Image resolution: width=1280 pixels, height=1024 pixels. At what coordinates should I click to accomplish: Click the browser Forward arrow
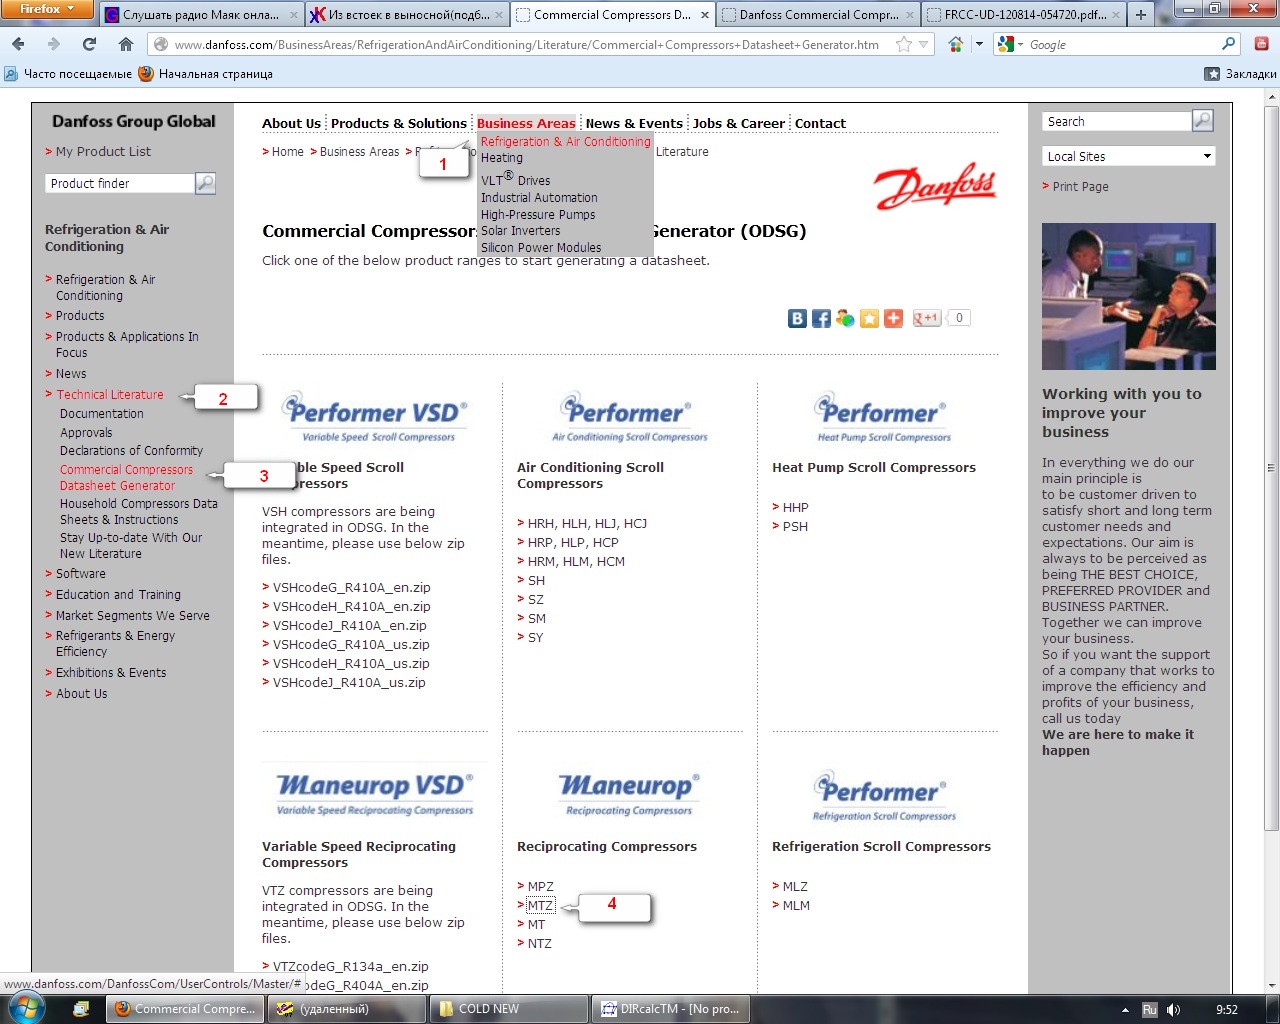(54, 44)
